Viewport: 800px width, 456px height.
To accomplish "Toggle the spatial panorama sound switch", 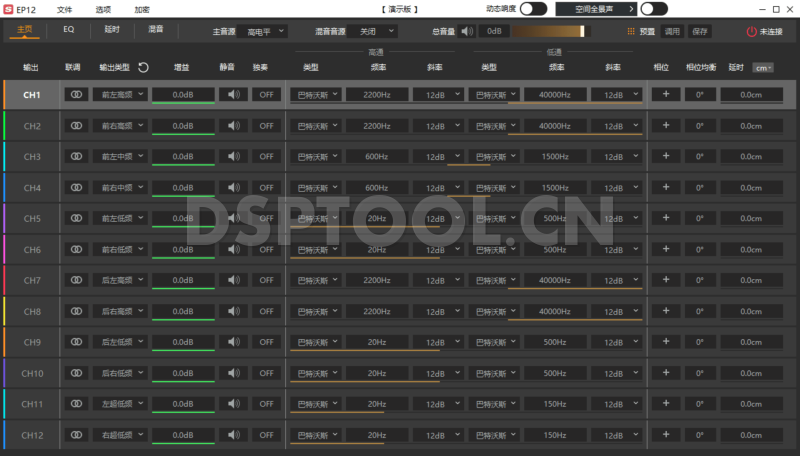I will (x=654, y=9).
